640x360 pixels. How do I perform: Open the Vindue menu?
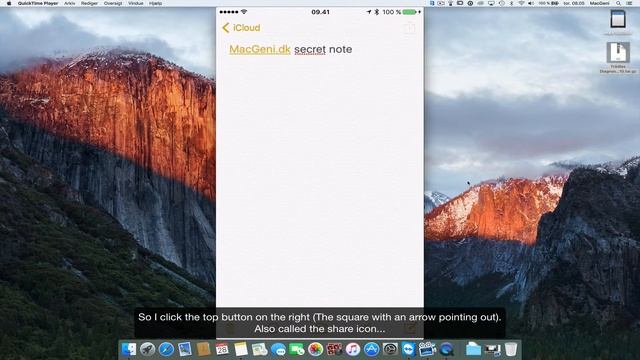(x=136, y=3)
